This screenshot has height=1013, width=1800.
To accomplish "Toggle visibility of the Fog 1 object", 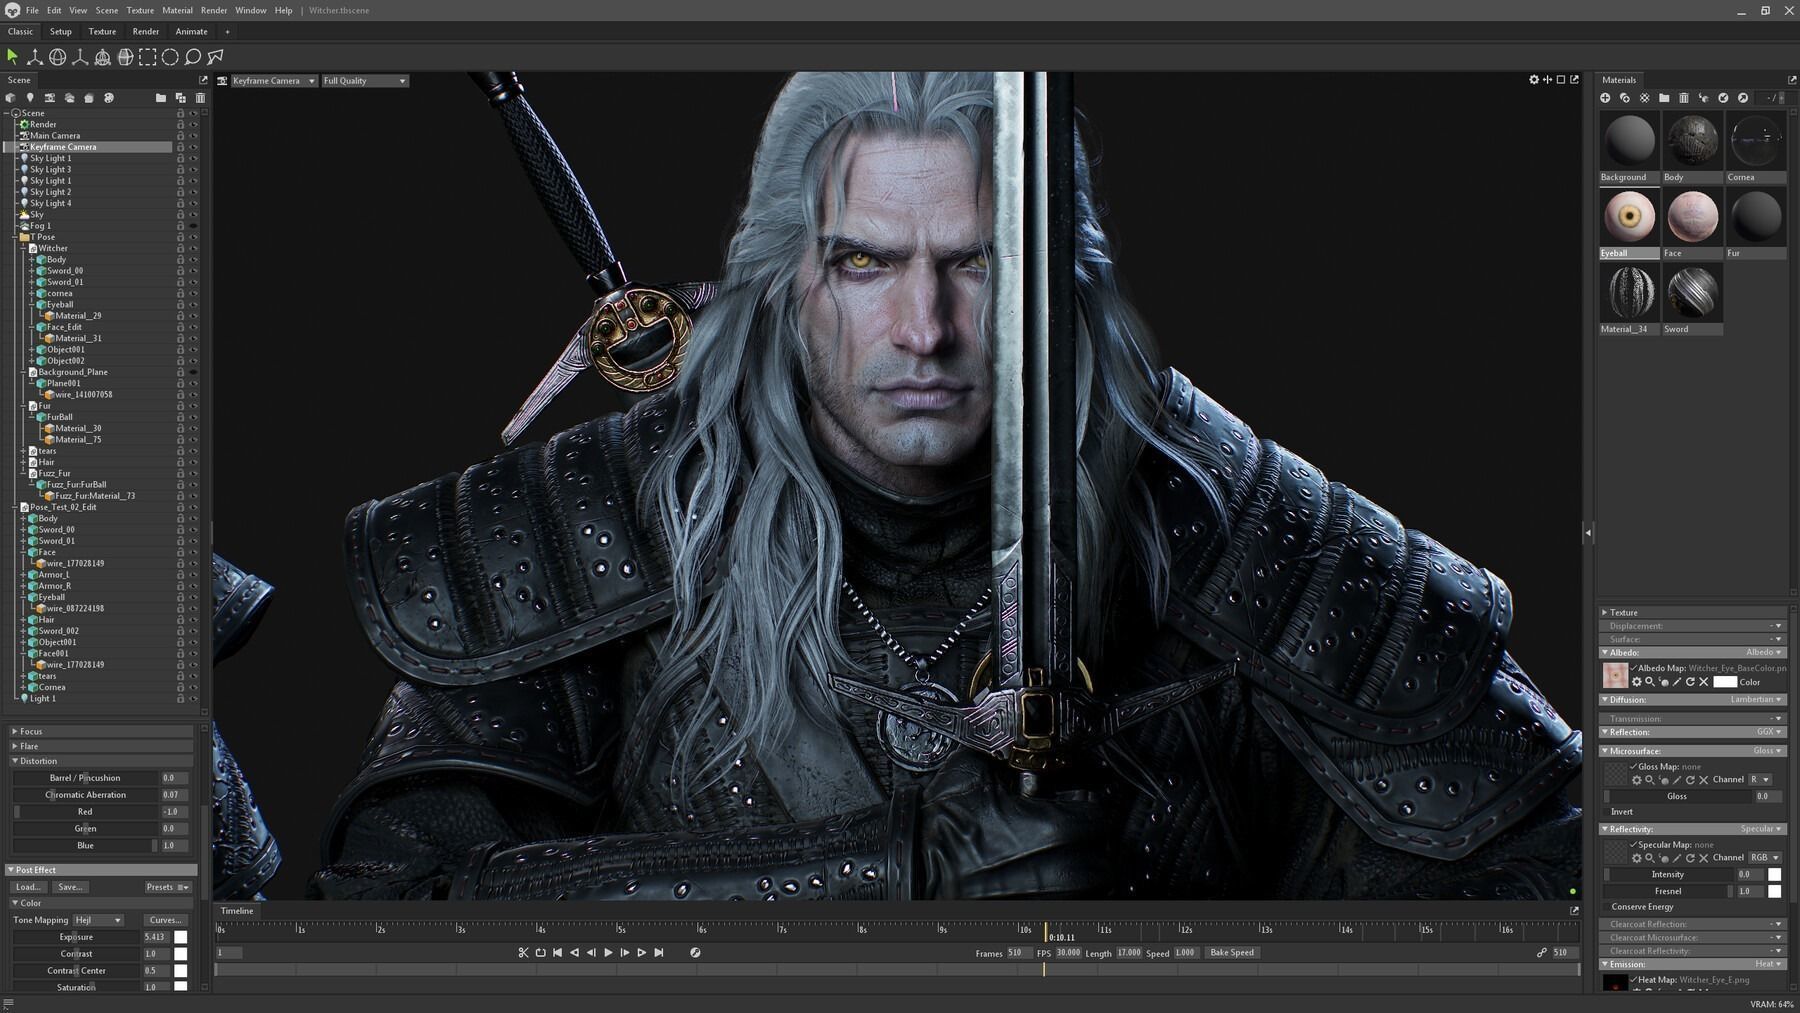I will coord(193,226).
